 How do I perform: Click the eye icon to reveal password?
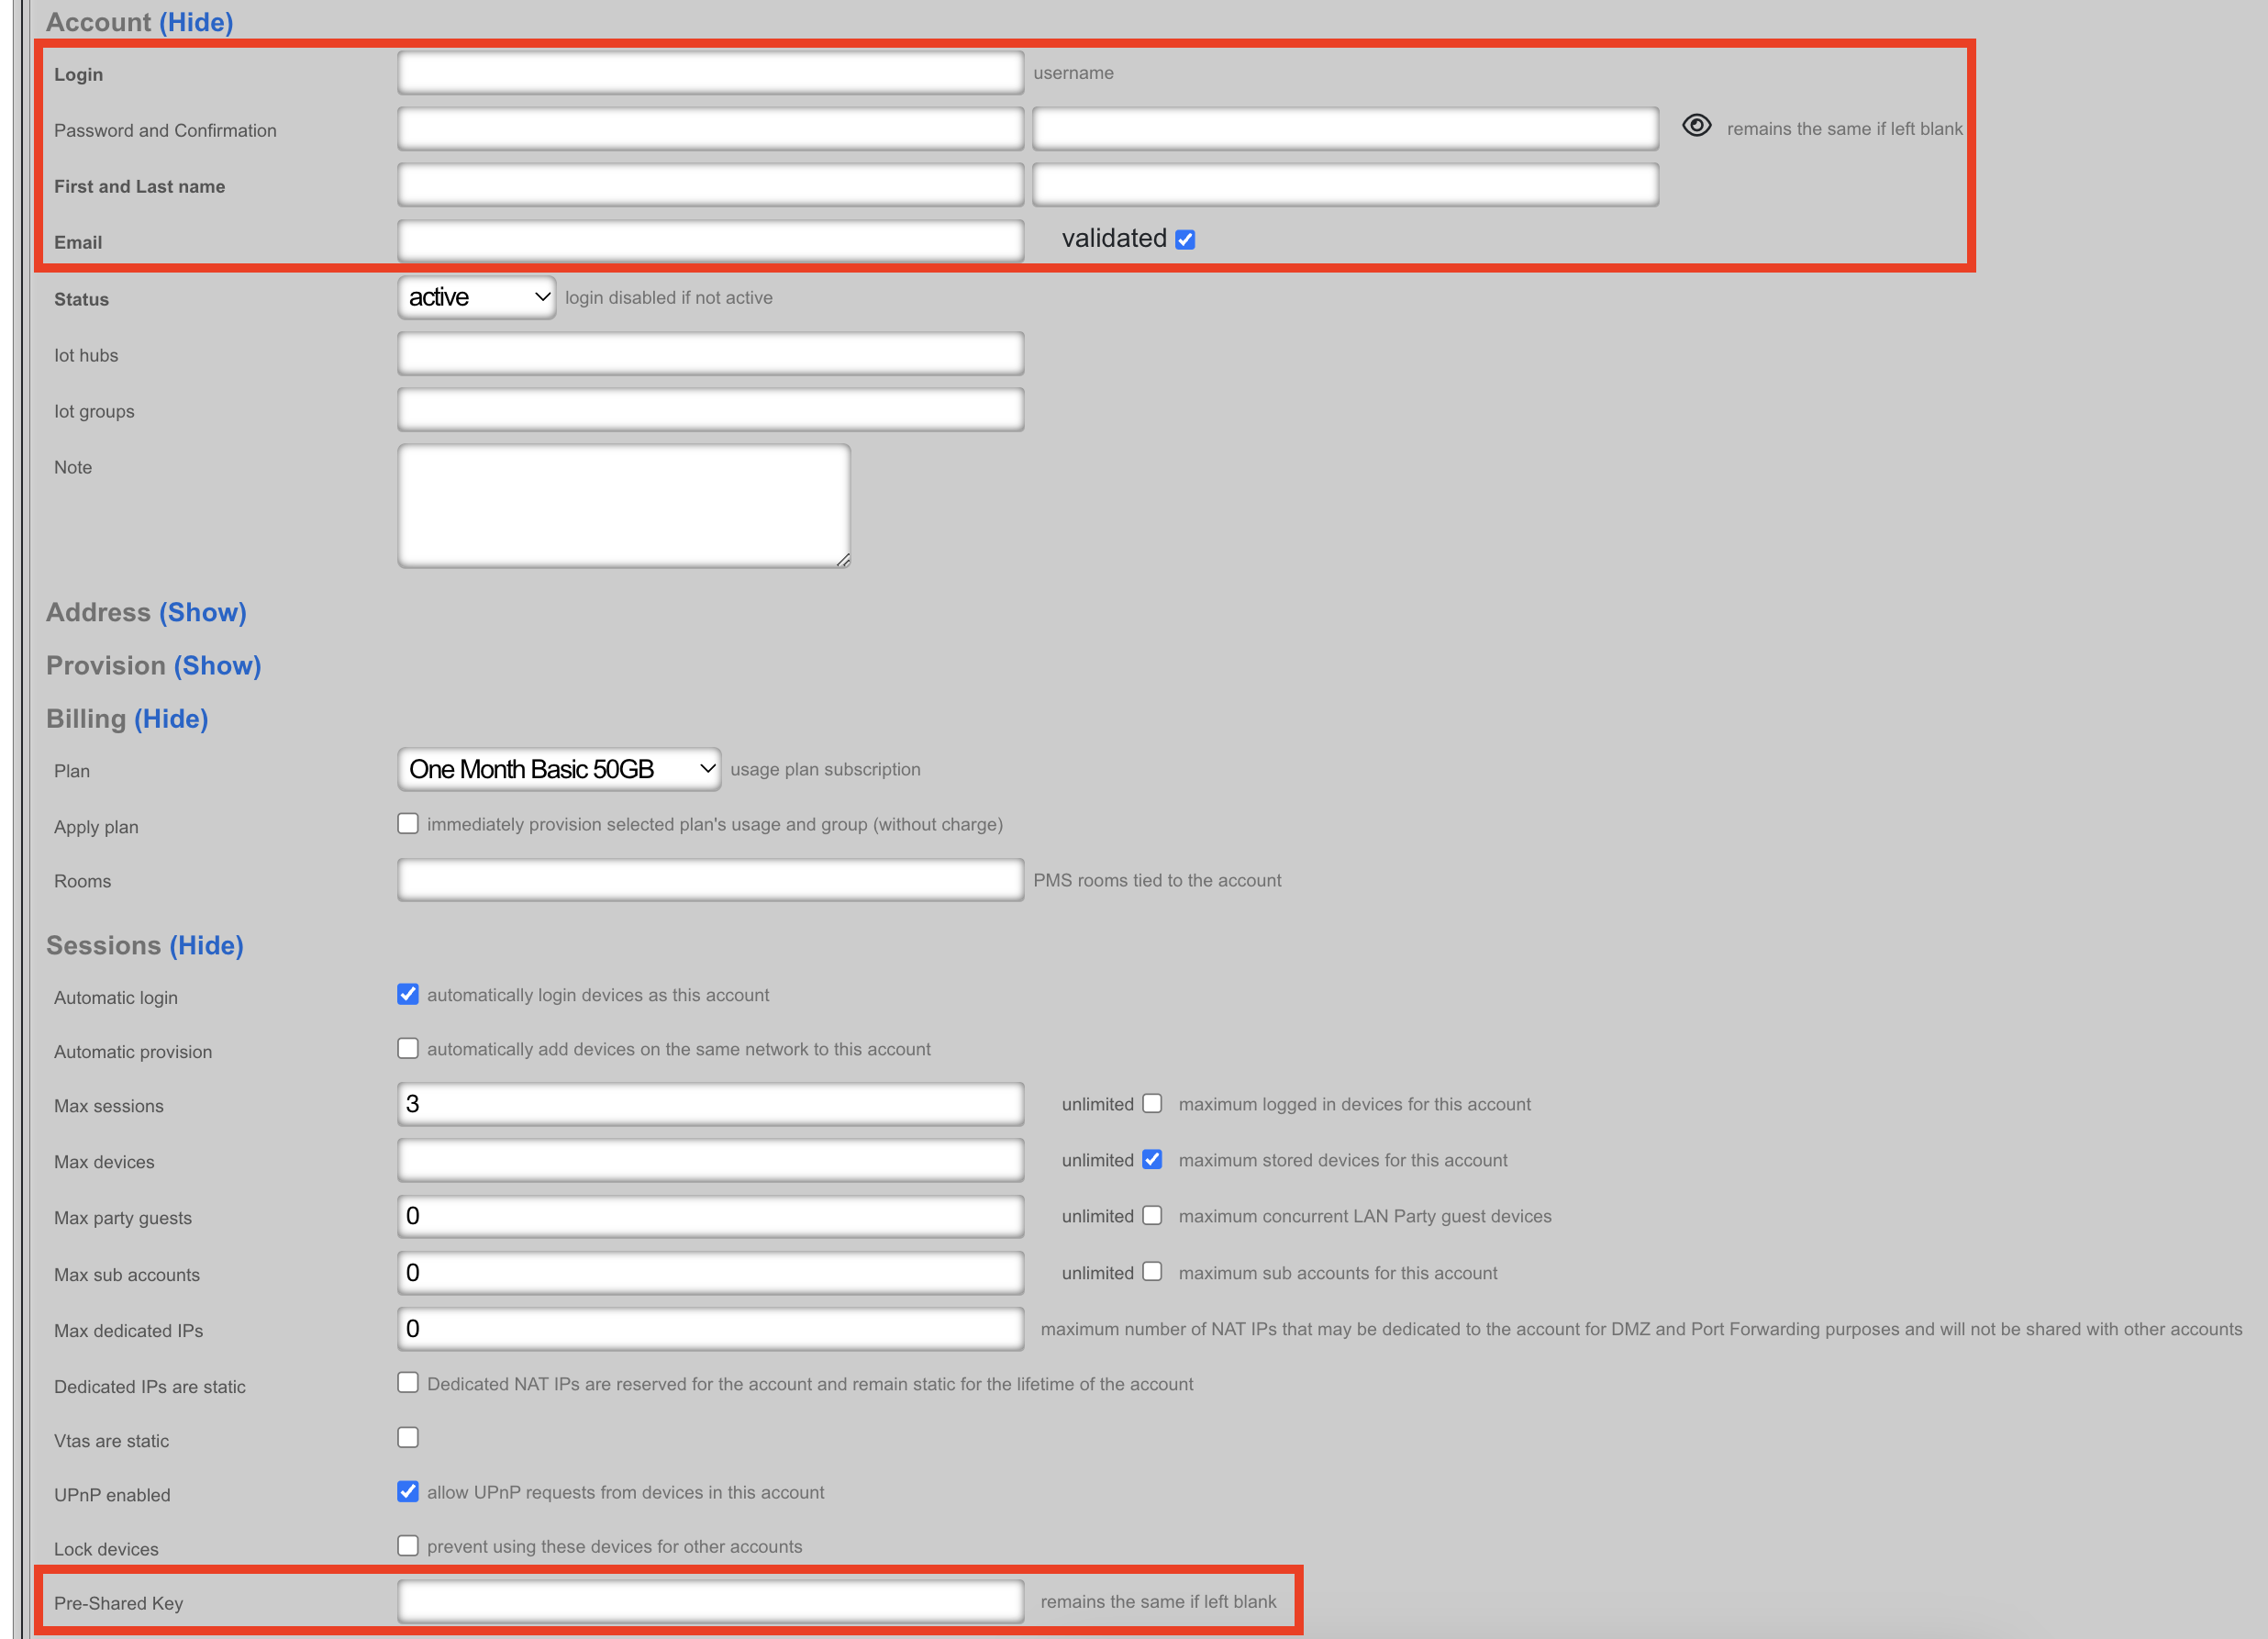click(x=1696, y=126)
